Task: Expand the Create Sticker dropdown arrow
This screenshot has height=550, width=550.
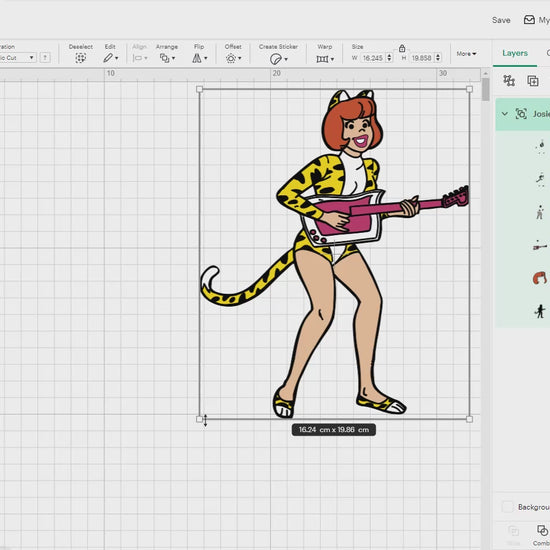Action: click(286, 59)
